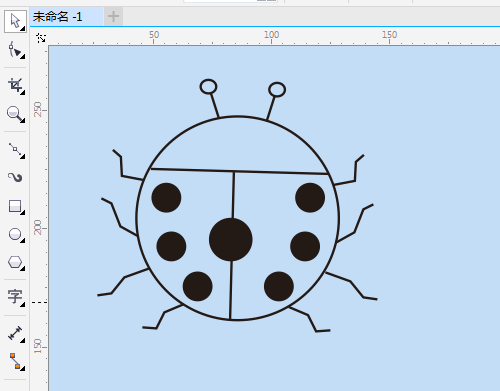Select the Zoom magnifier tool
Screen dimensions: 500x391
(x=15, y=114)
